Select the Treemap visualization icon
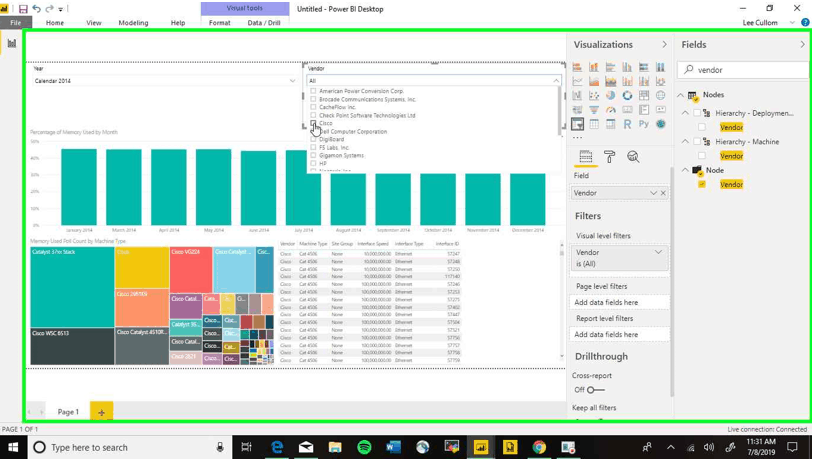The width and height of the screenshot is (814, 460). (644, 96)
